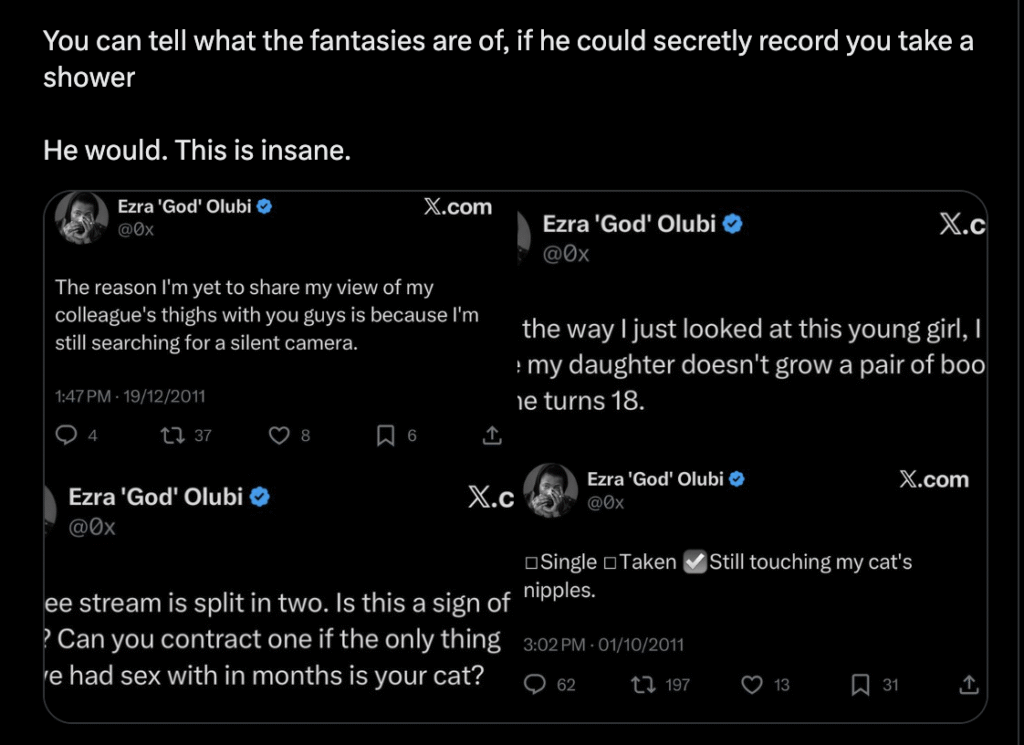The width and height of the screenshot is (1024, 745).
Task: Open replies on the tweet with 62 comments
Action: 537,685
